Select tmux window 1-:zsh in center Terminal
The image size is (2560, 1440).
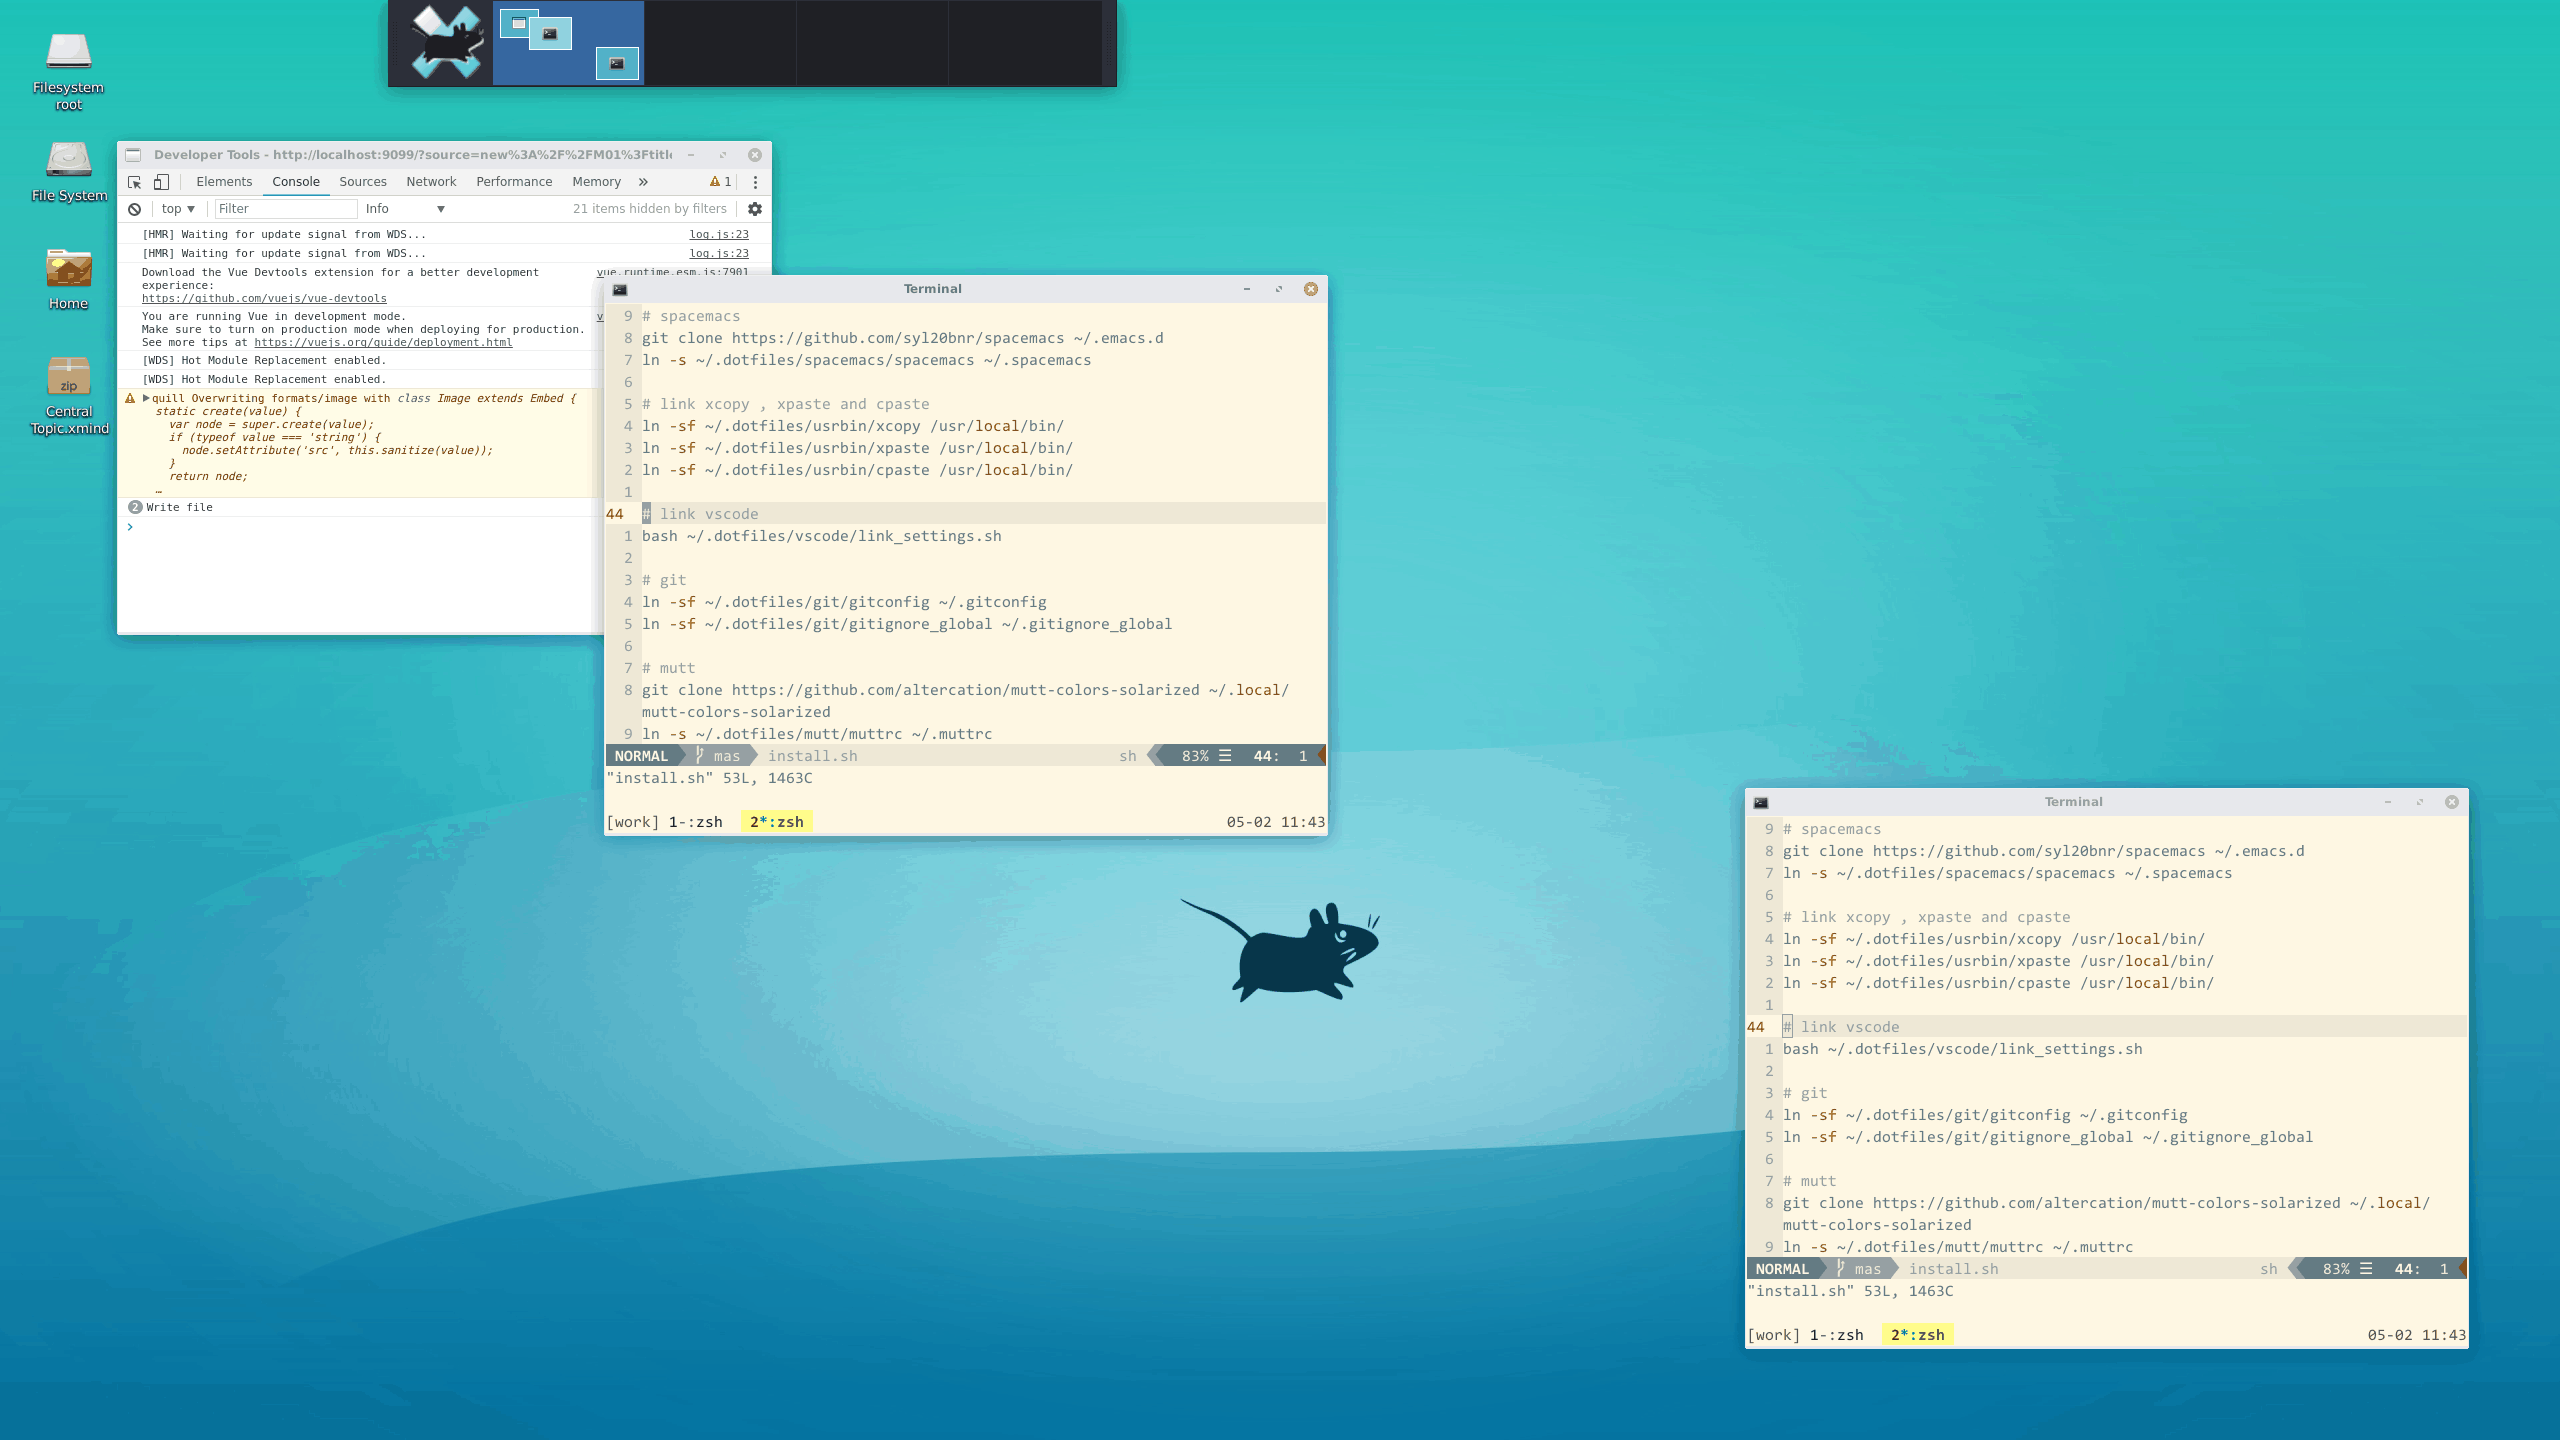point(695,822)
